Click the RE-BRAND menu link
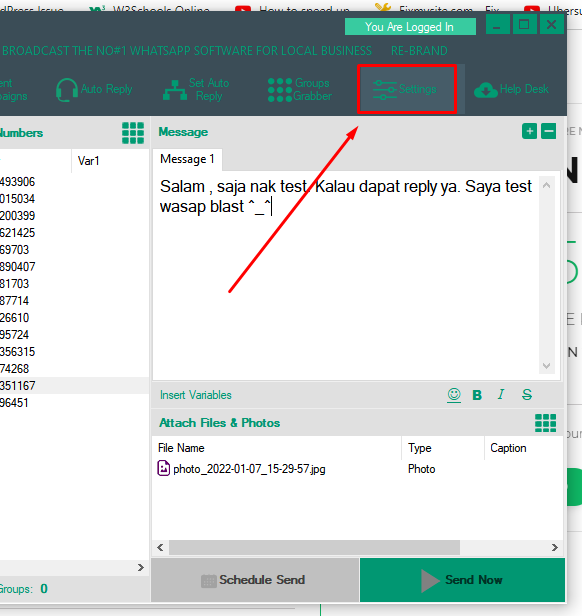The height and width of the screenshot is (616, 582). pos(419,51)
